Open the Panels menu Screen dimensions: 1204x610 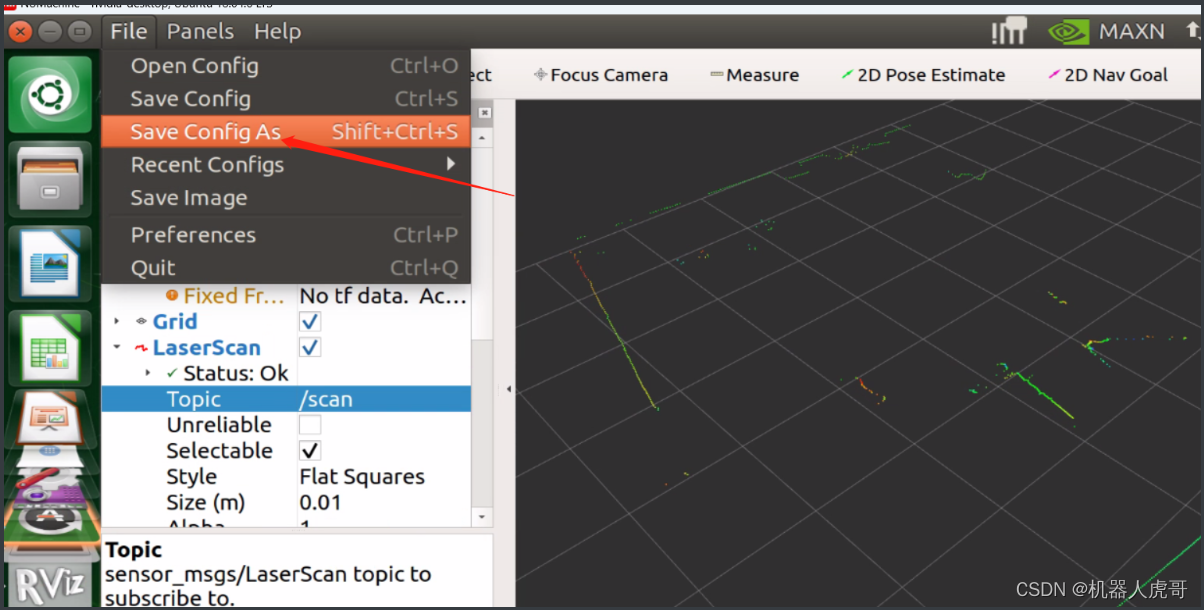coord(200,32)
